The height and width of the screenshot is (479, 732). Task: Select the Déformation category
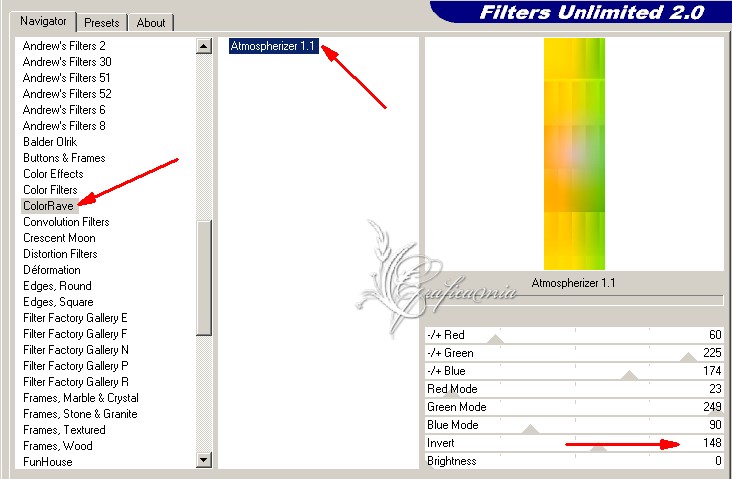(51, 270)
